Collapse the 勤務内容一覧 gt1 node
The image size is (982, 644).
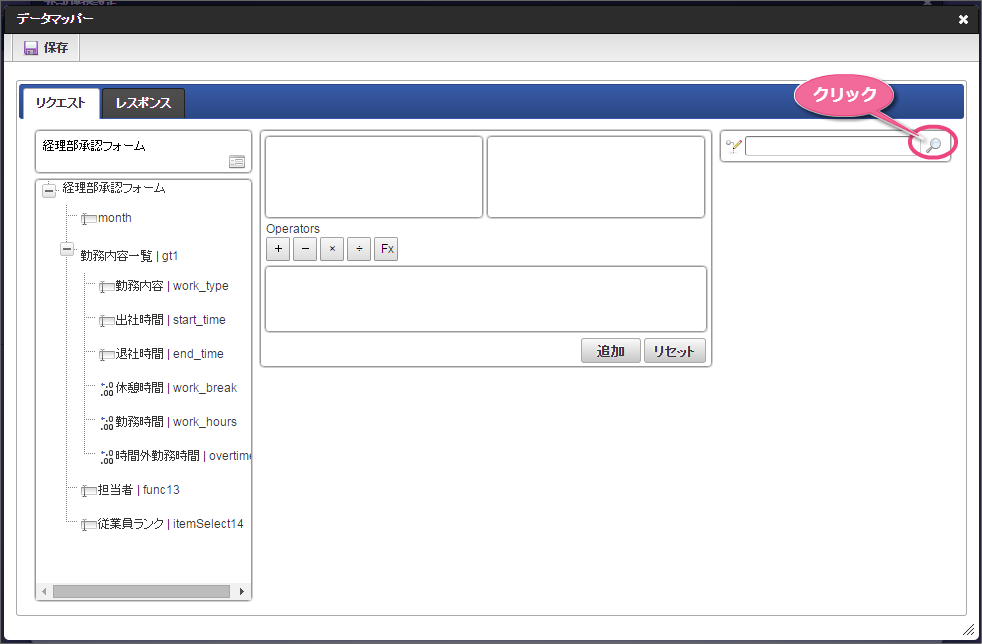(67, 249)
